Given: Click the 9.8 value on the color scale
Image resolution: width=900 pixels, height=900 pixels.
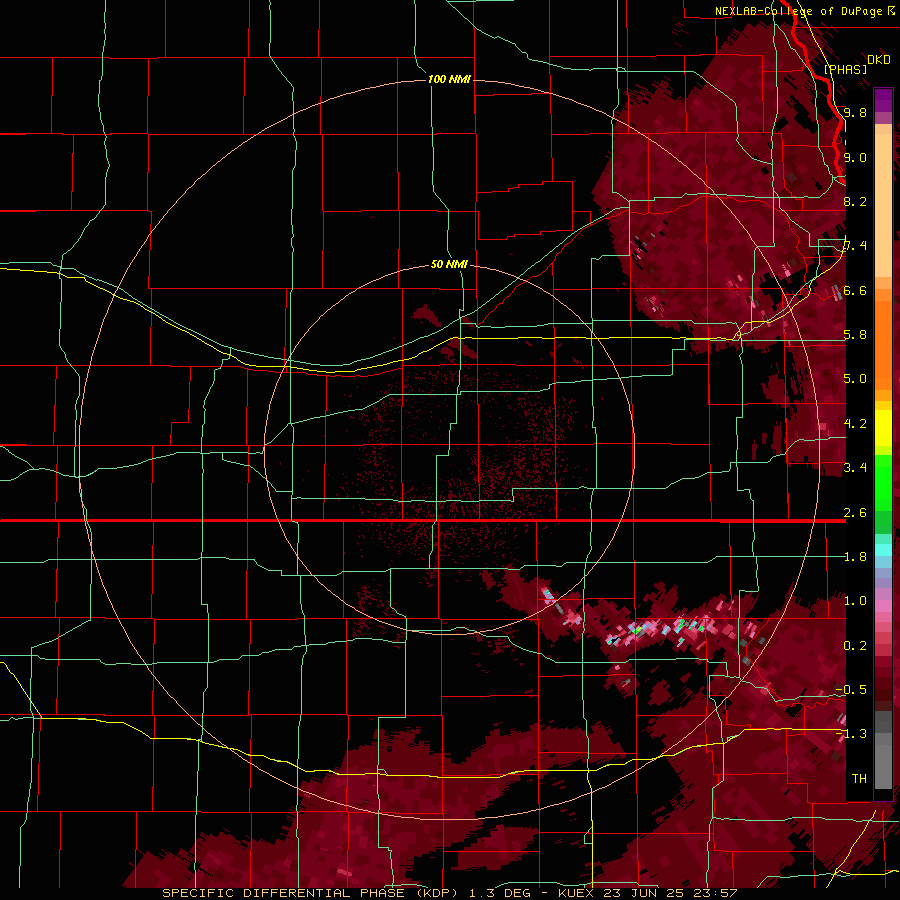Looking at the screenshot, I should (x=855, y=112).
